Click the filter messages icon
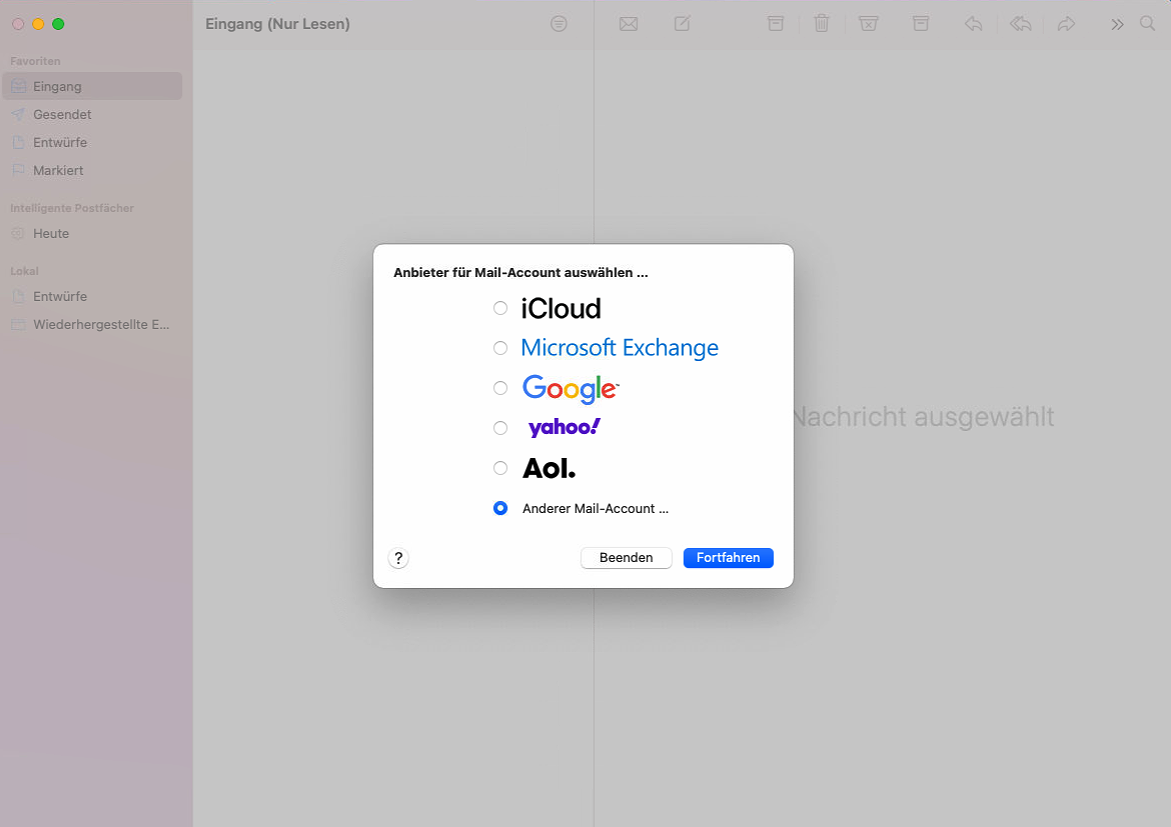The height and width of the screenshot is (827, 1171). (x=559, y=24)
